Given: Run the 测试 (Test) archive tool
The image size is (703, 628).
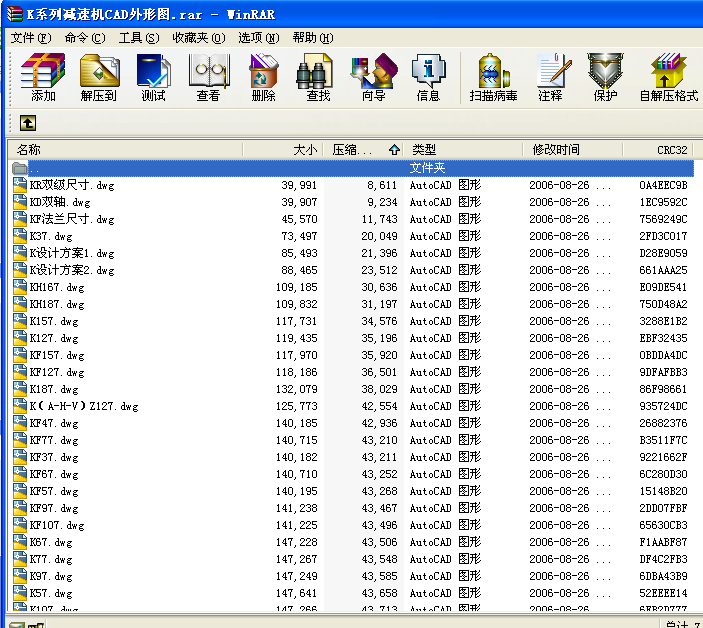Looking at the screenshot, I should tap(153, 77).
